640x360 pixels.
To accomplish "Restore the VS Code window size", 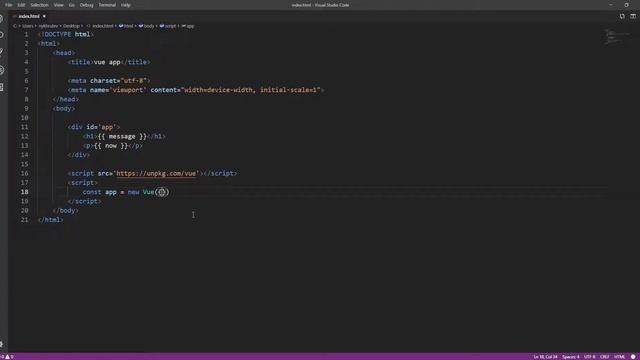I will 627,5.
